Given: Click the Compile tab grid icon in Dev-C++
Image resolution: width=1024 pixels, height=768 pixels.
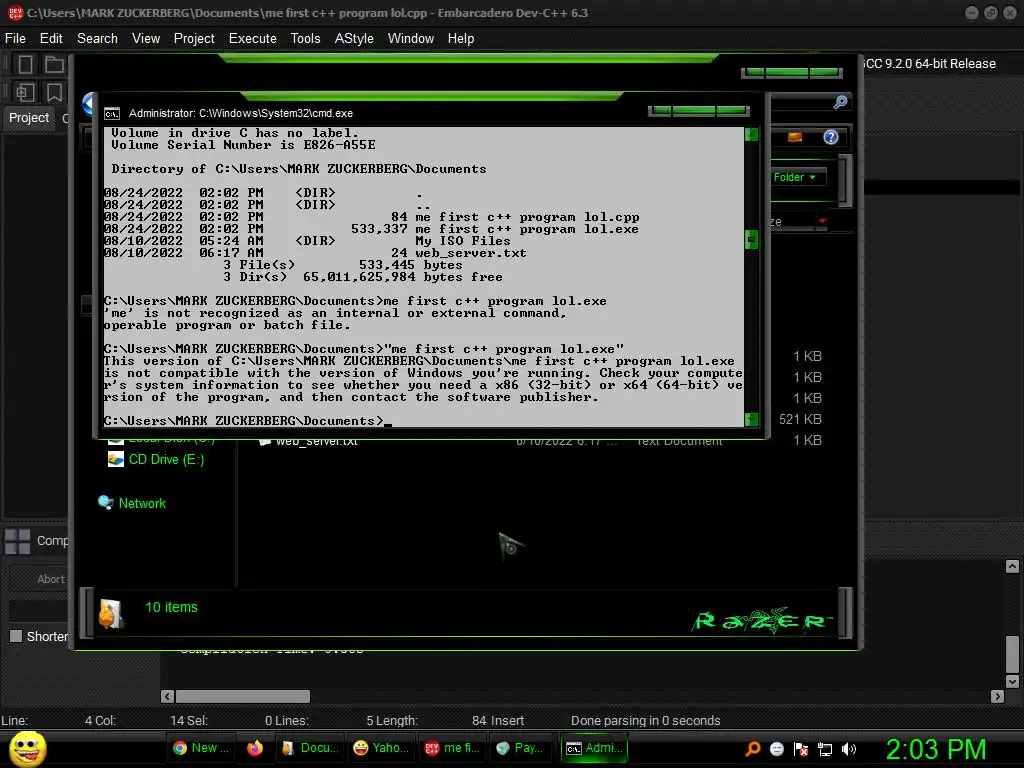Looking at the screenshot, I should [17, 541].
